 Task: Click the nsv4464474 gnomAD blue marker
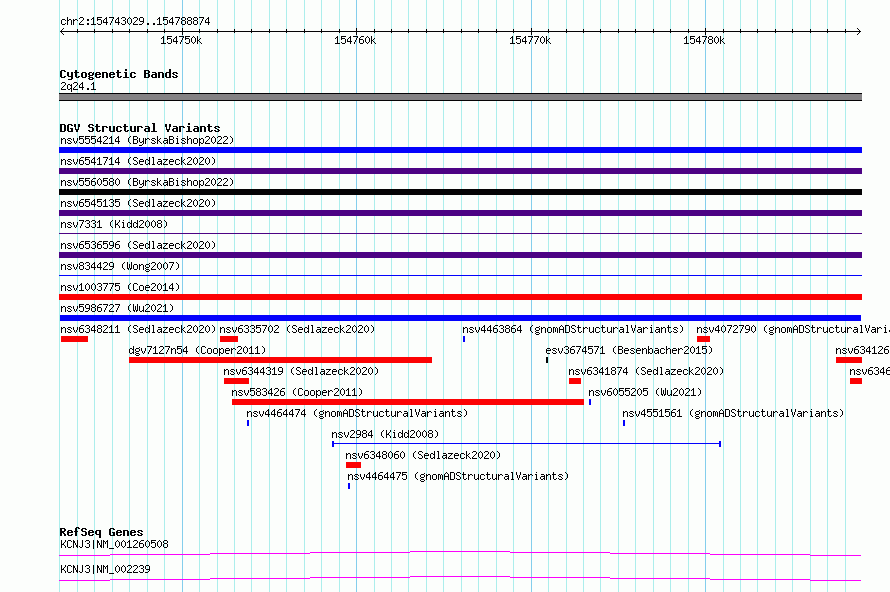pyautogui.click(x=248, y=423)
